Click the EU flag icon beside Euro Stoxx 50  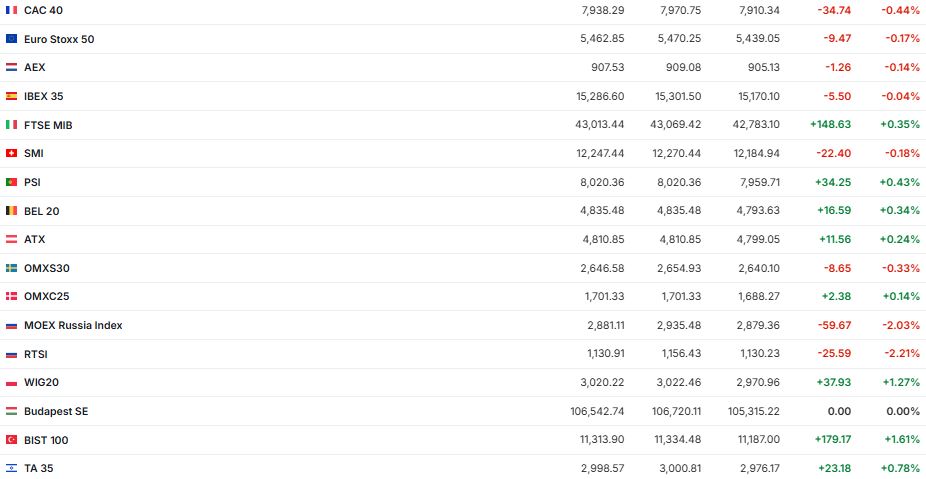[x=11, y=39]
